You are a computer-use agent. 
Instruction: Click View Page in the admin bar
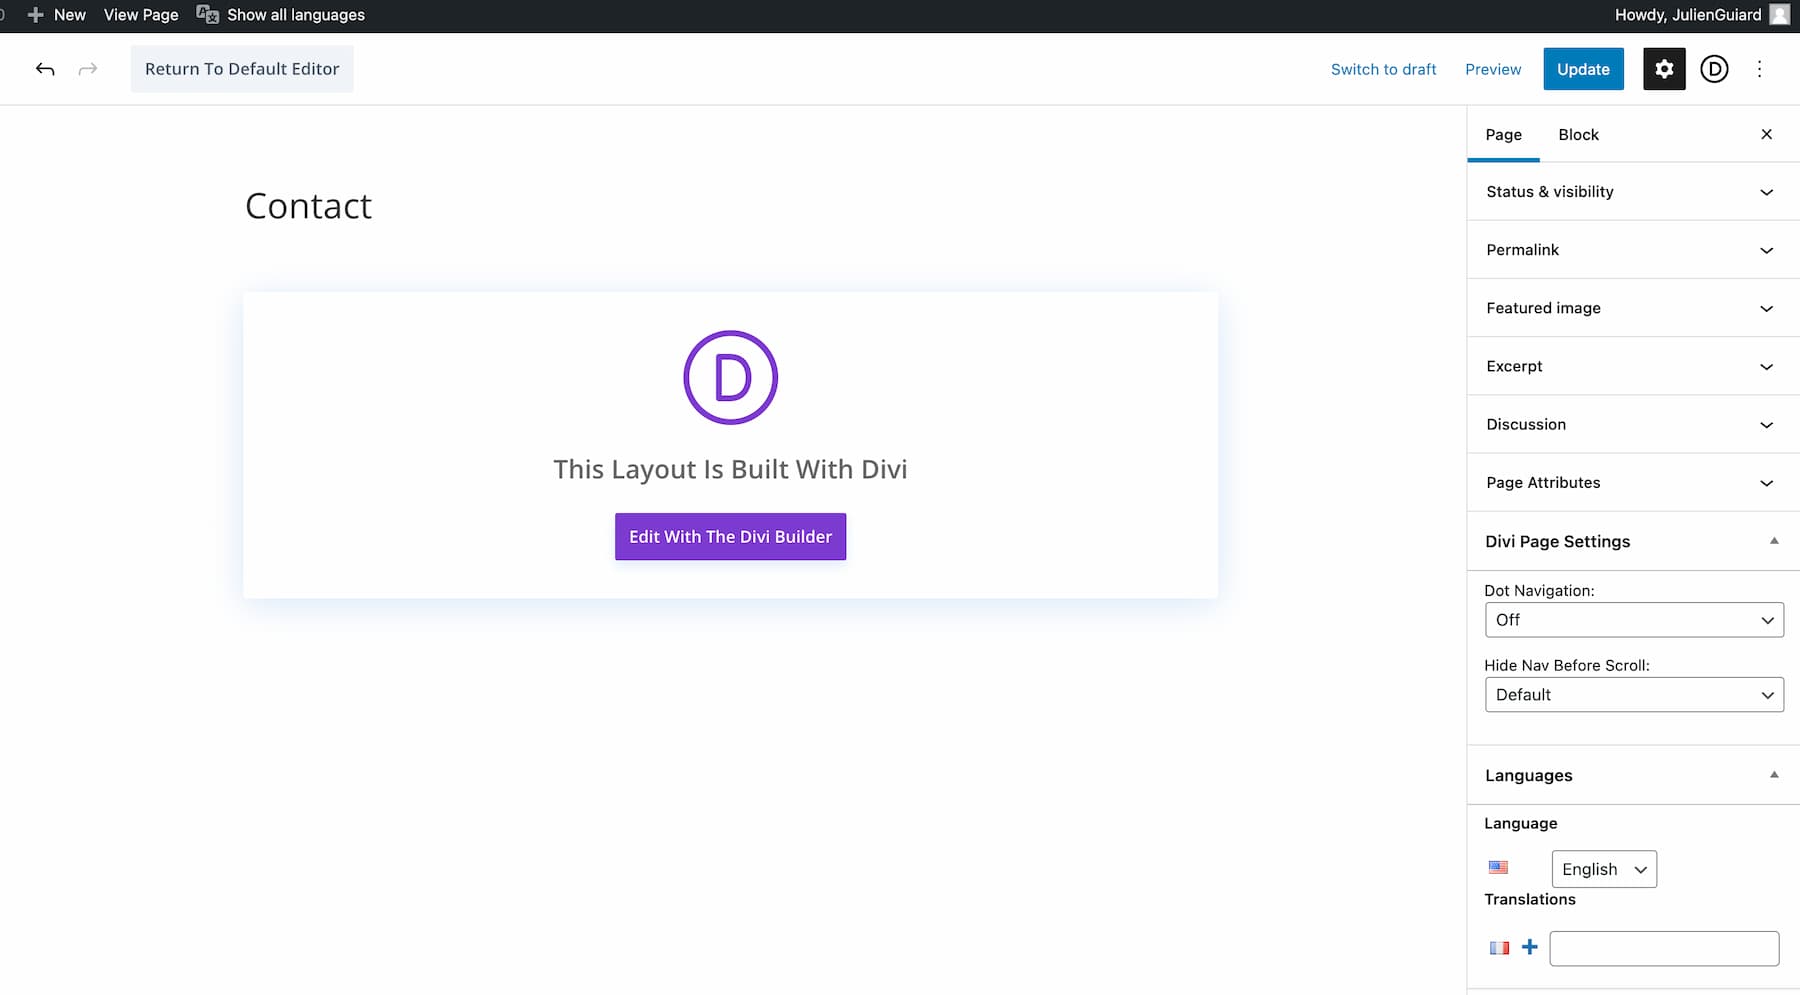[141, 15]
